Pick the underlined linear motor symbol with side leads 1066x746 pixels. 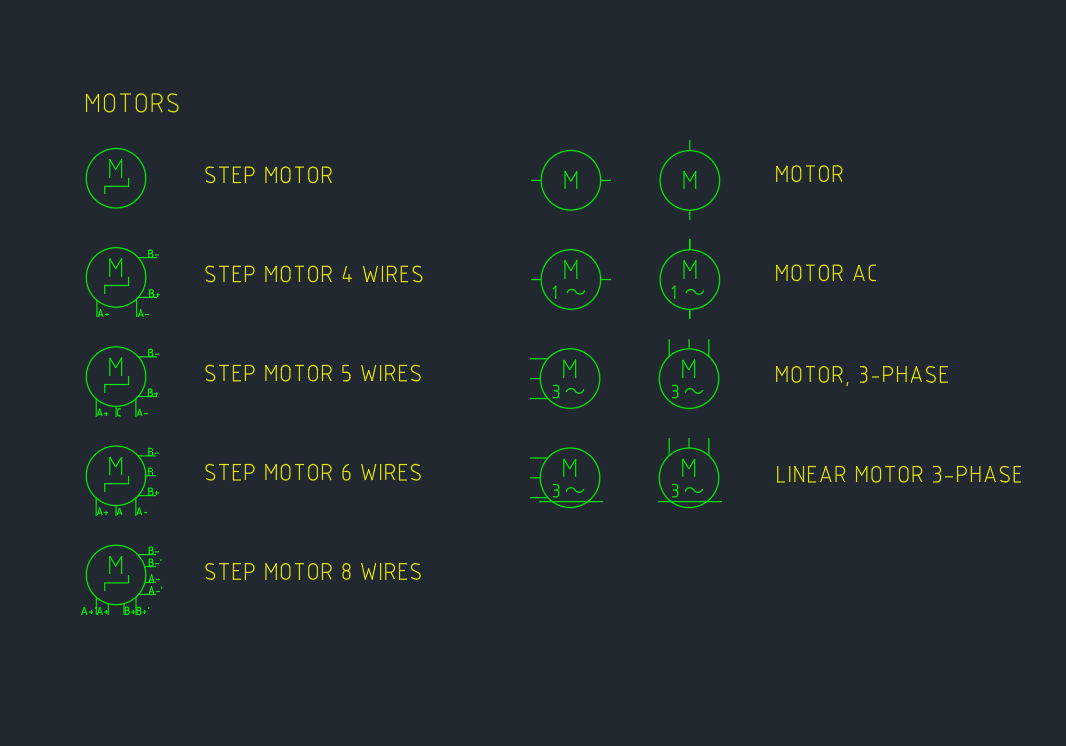[570, 477]
